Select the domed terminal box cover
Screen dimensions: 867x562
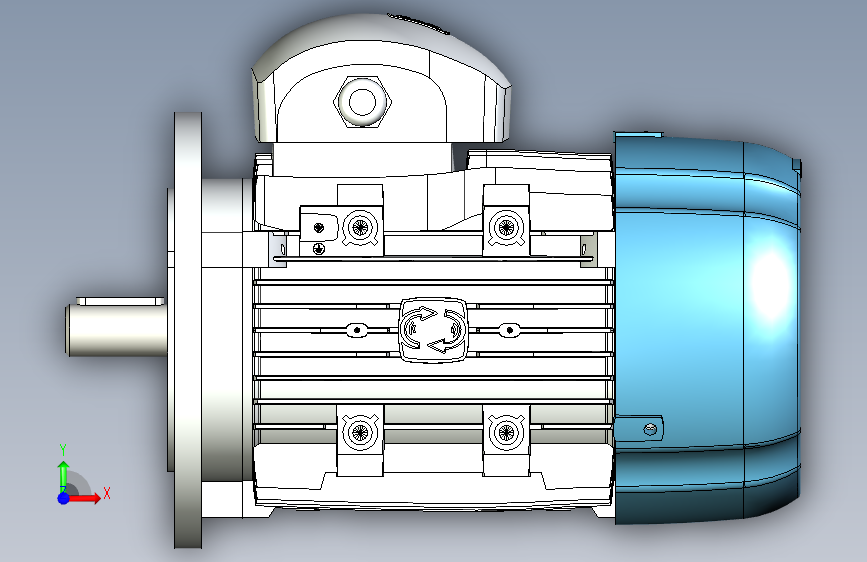(x=382, y=79)
